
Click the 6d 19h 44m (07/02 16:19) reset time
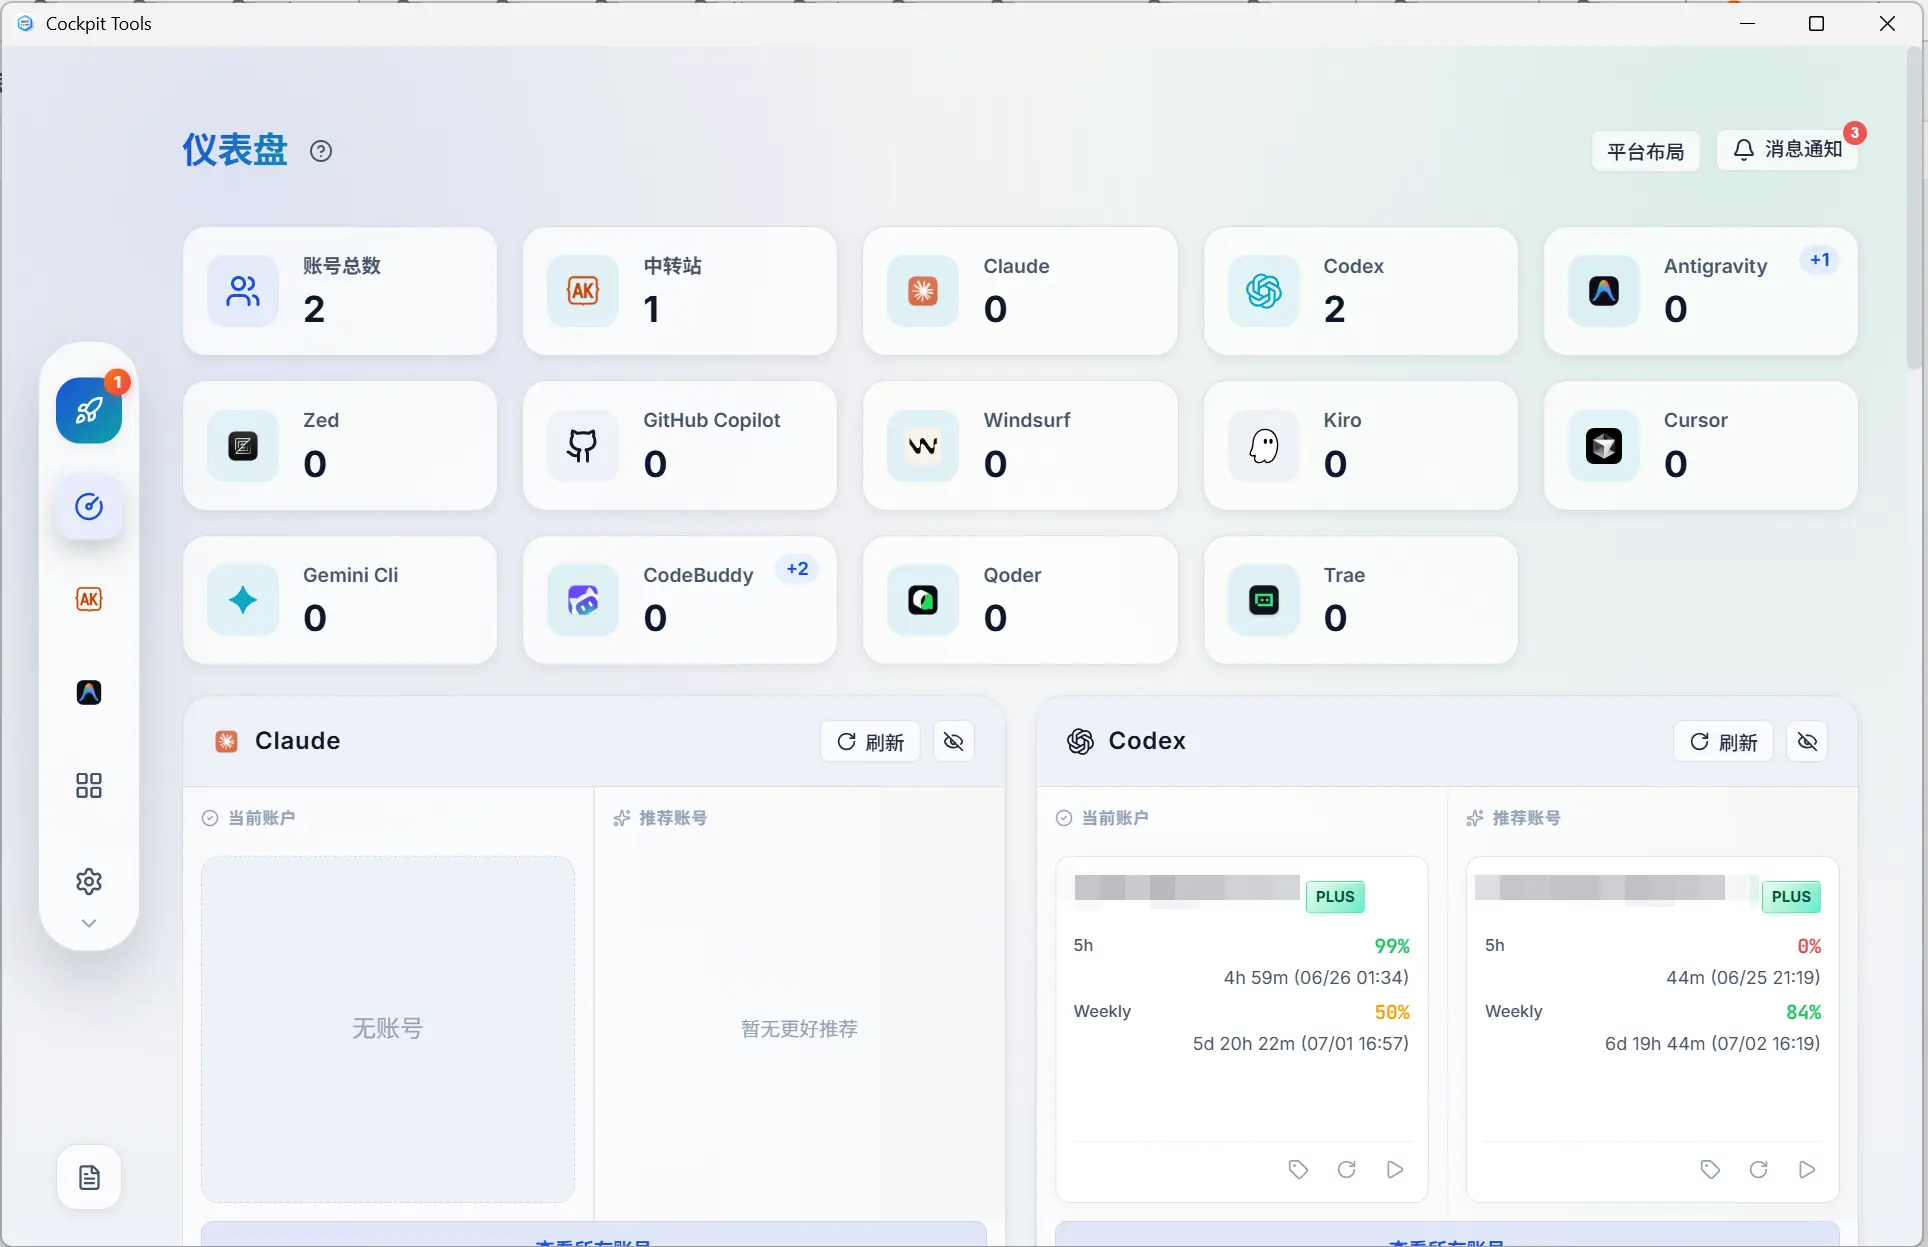[1712, 1043]
